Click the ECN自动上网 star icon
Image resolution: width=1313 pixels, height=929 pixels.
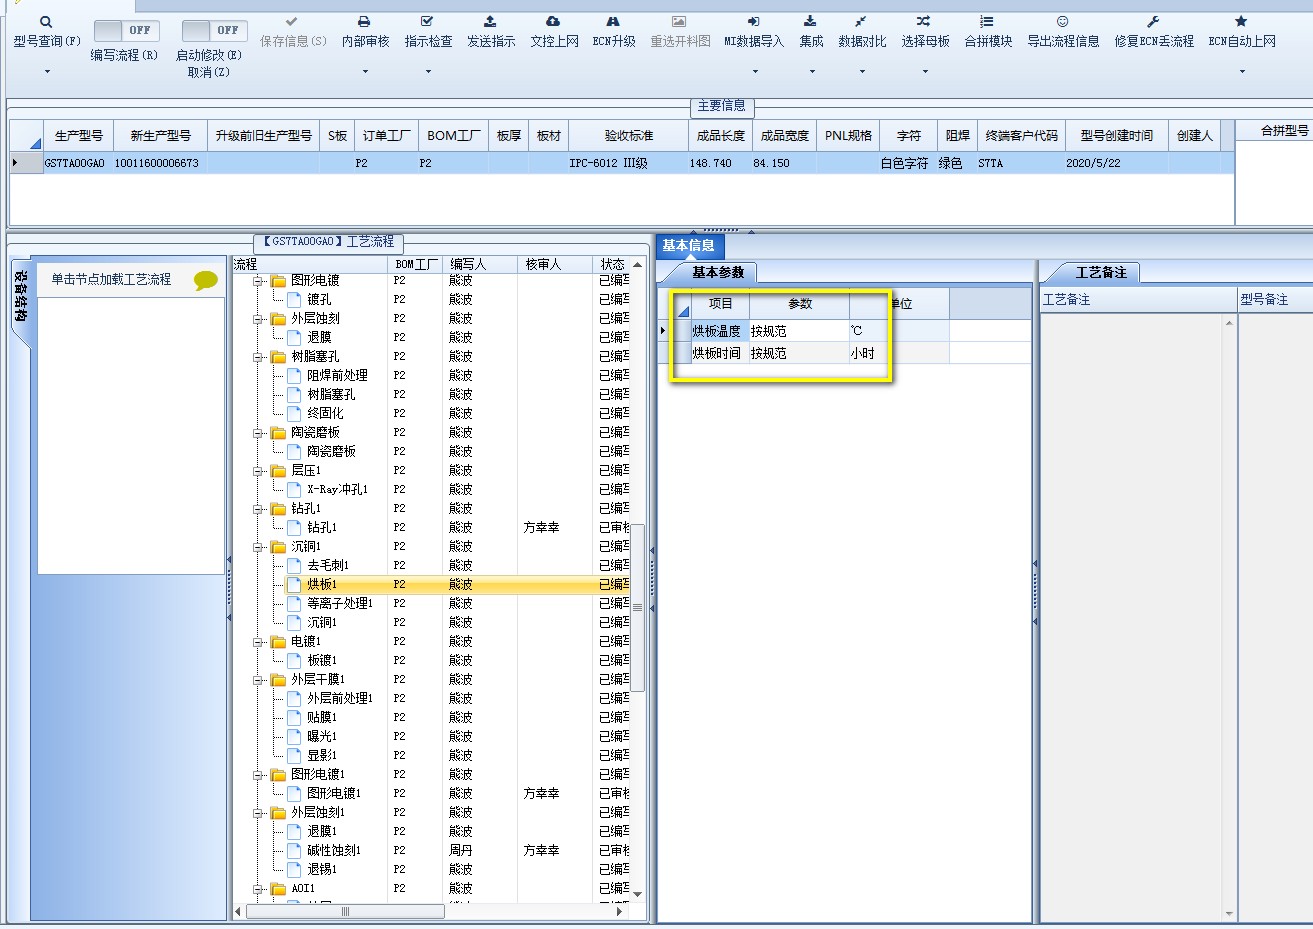point(1241,21)
